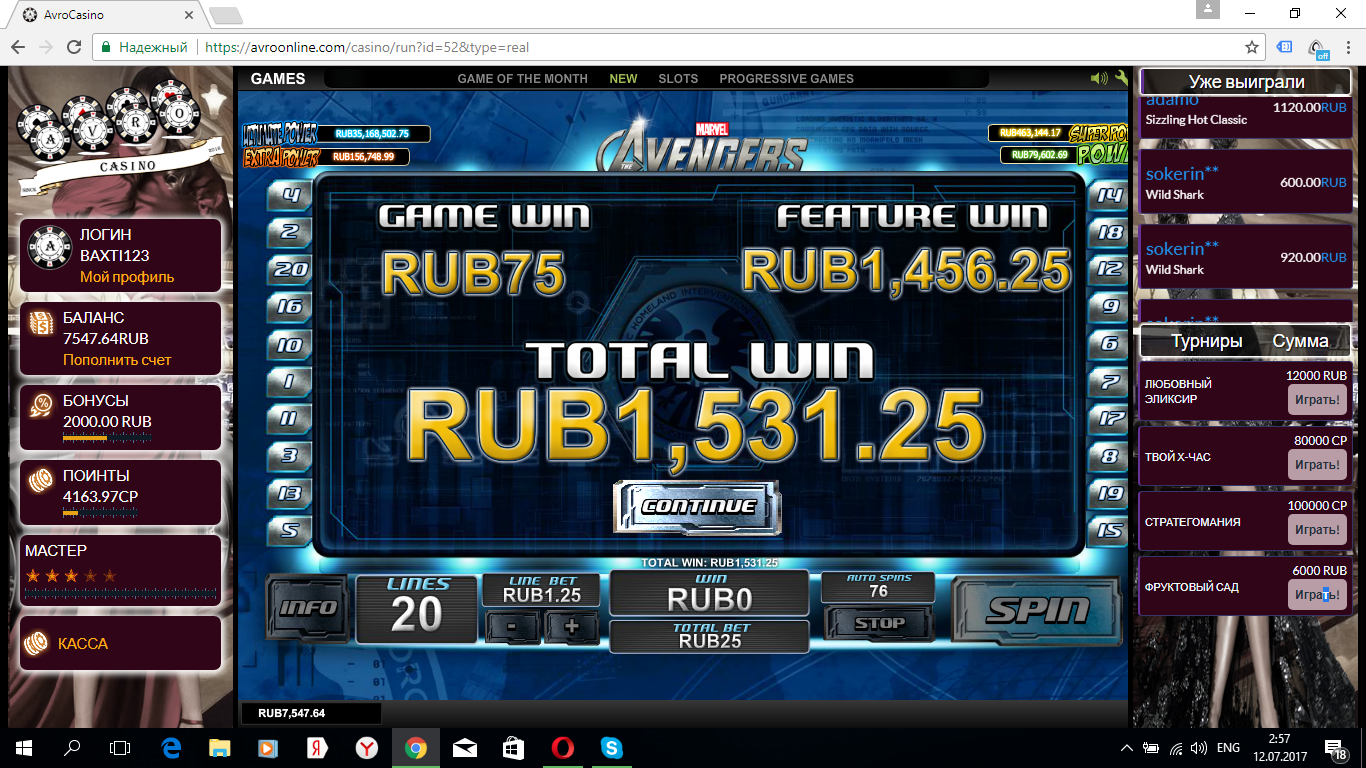Select payline number 4 marker

[290, 197]
